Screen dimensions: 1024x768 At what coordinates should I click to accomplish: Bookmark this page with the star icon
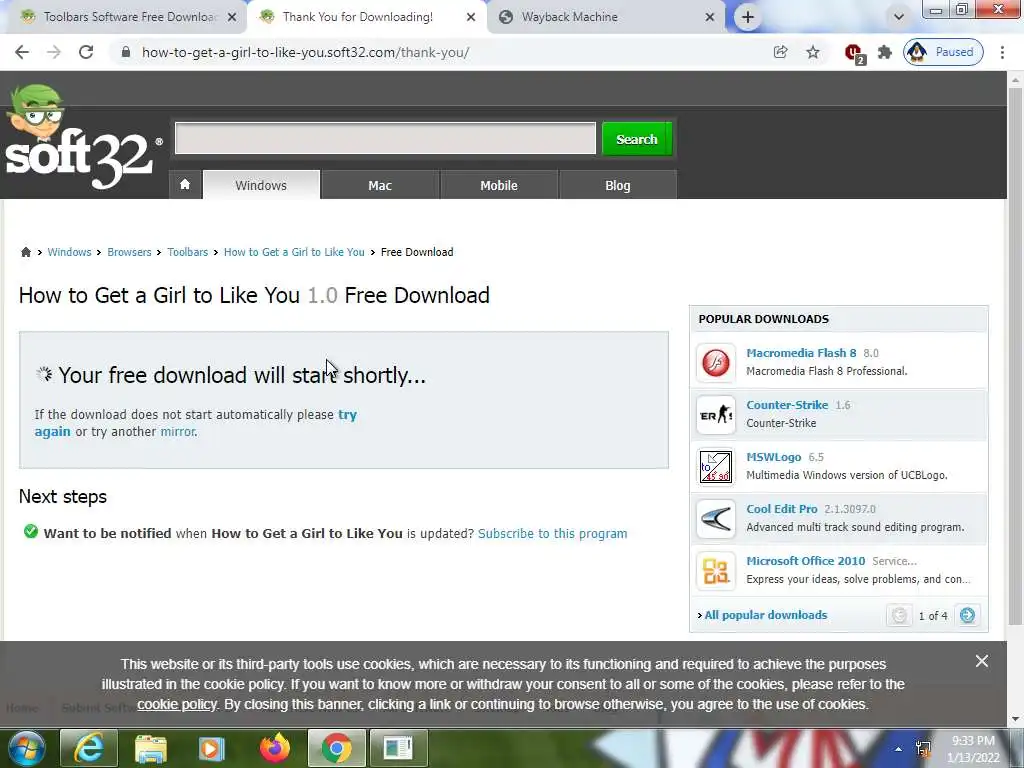(812, 52)
